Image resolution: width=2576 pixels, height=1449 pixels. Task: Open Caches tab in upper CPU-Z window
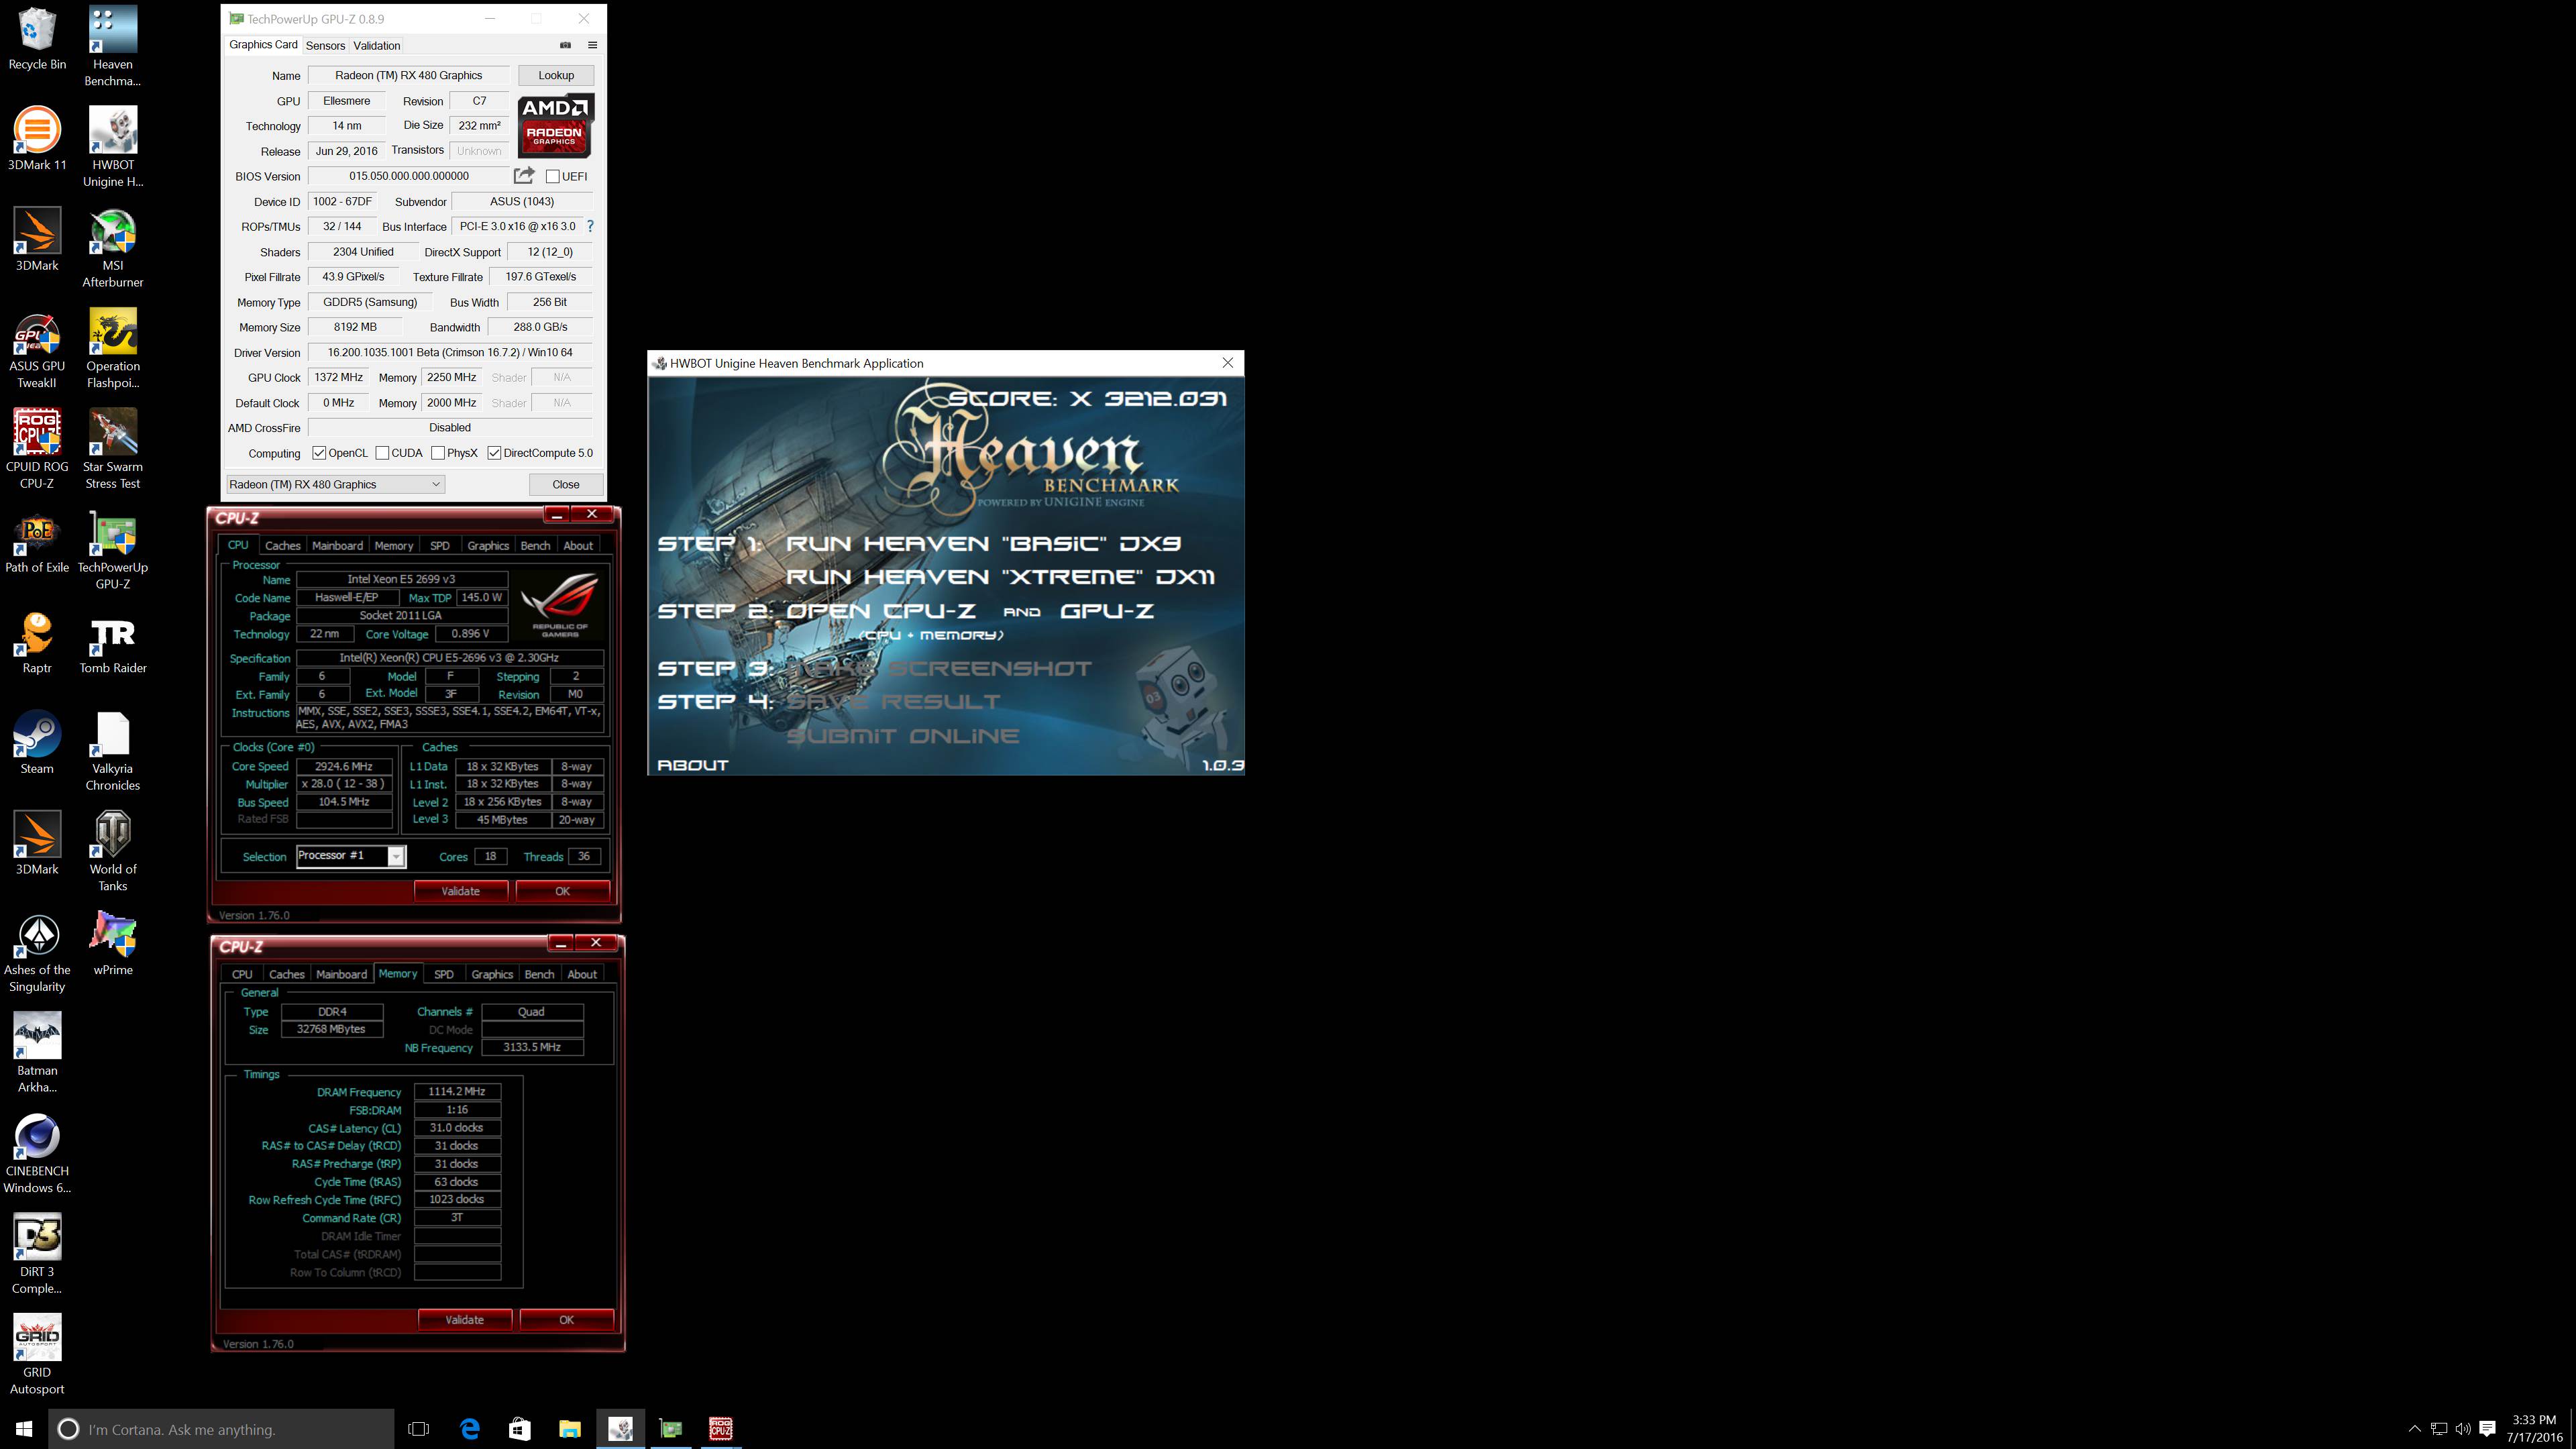click(x=282, y=546)
